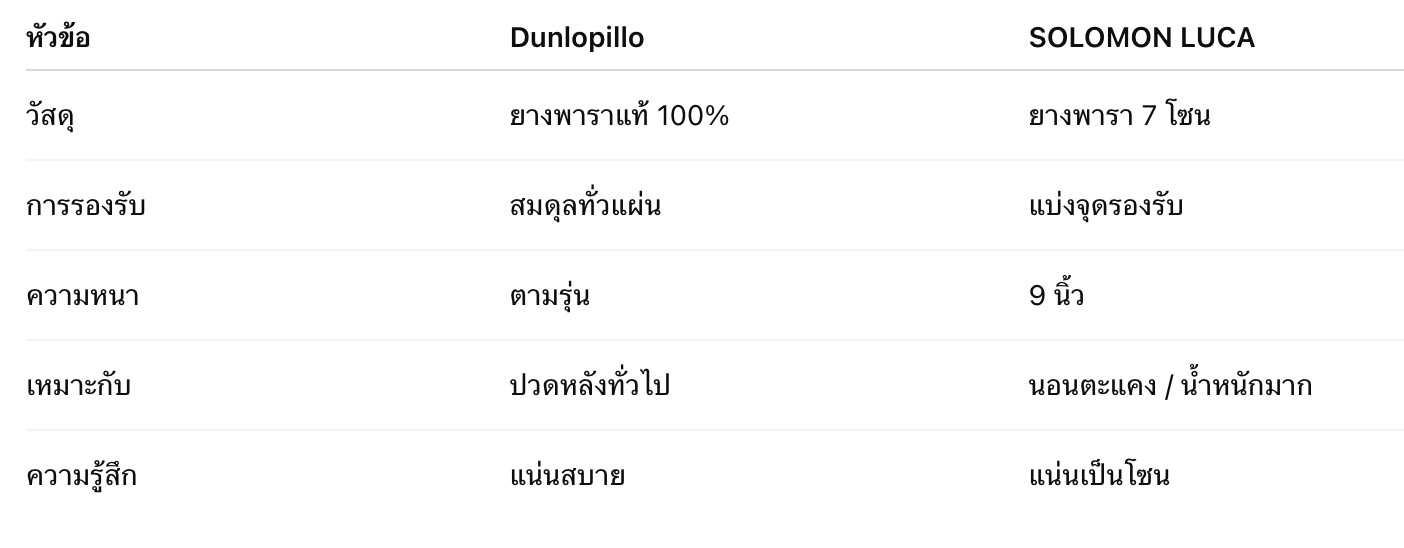Select the ปวดหลังทั่วไป cell
Screen dimensions: 1404x548
click(589, 386)
